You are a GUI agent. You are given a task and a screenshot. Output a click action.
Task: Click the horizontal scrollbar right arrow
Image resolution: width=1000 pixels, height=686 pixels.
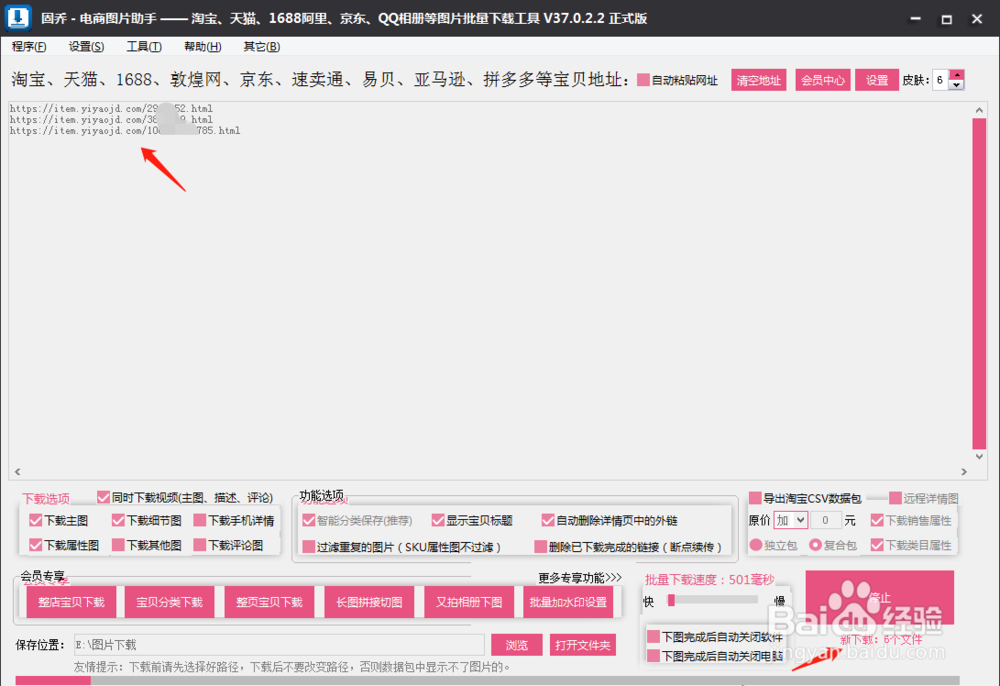(x=964, y=472)
